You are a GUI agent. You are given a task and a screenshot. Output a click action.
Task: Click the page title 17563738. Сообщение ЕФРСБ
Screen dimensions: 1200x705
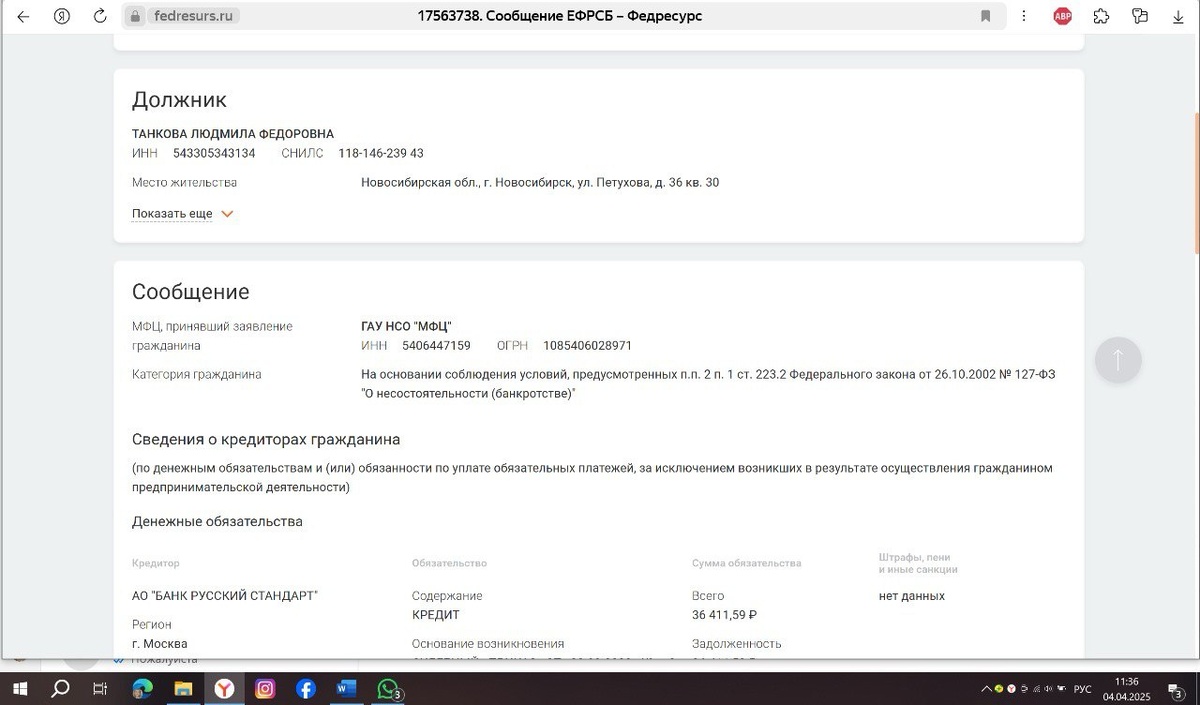coord(560,16)
